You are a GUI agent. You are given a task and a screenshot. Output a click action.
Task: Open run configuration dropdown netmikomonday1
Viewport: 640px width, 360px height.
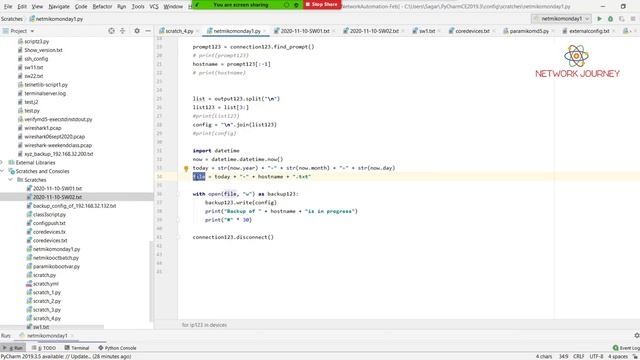click(562, 19)
